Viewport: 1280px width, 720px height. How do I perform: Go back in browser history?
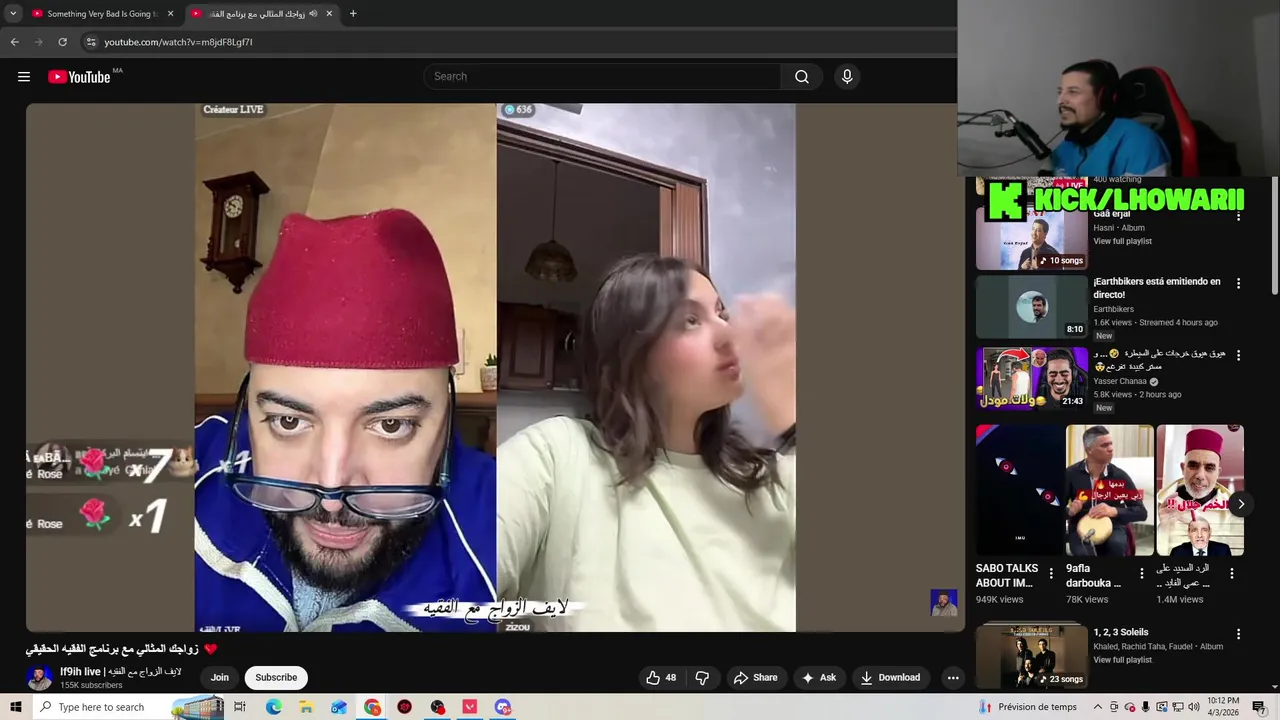(14, 42)
